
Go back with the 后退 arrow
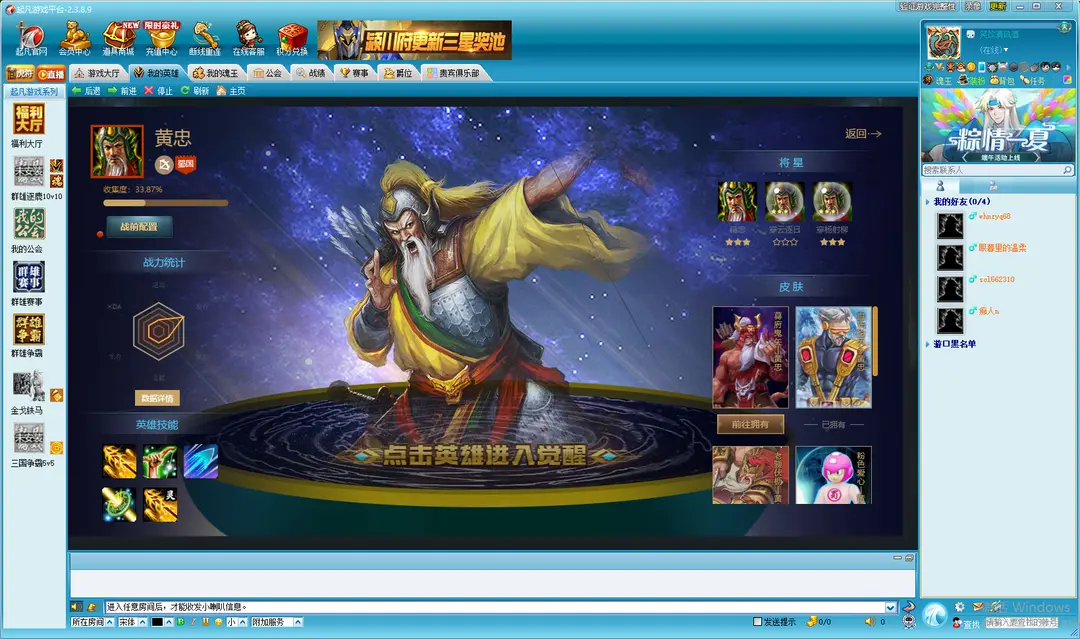(86, 91)
